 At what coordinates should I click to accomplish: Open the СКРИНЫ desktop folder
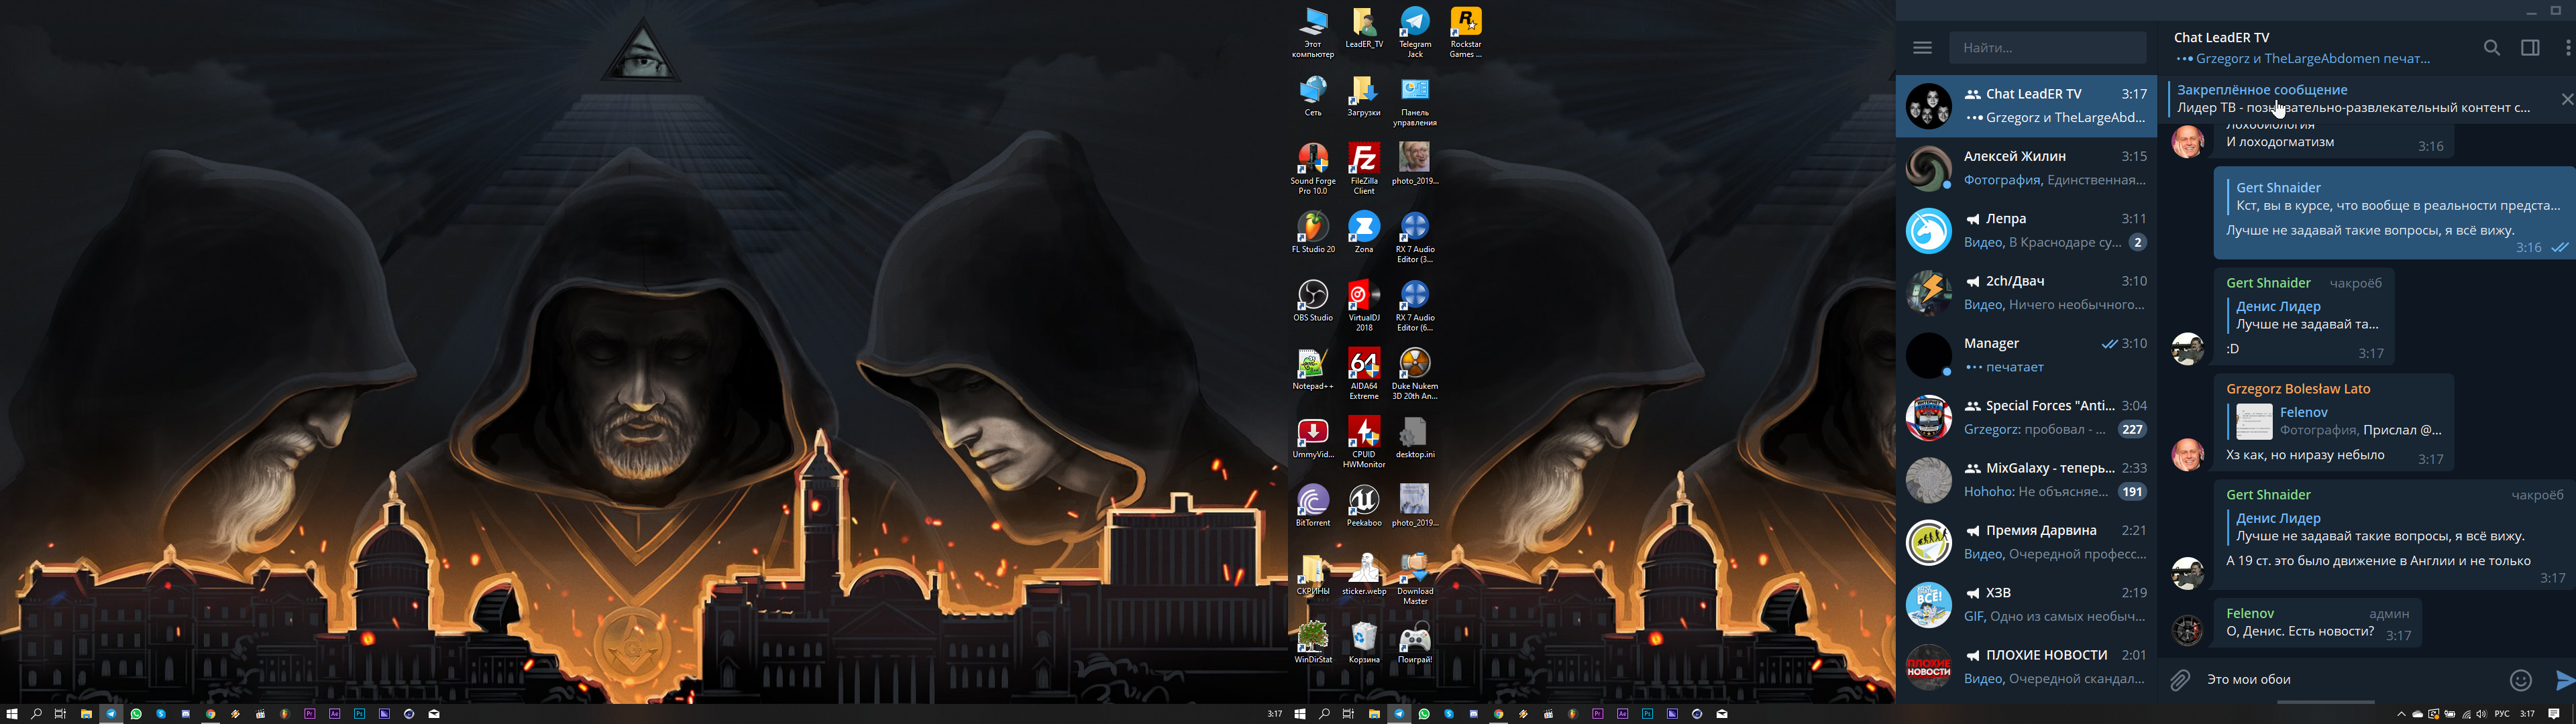(x=1312, y=574)
